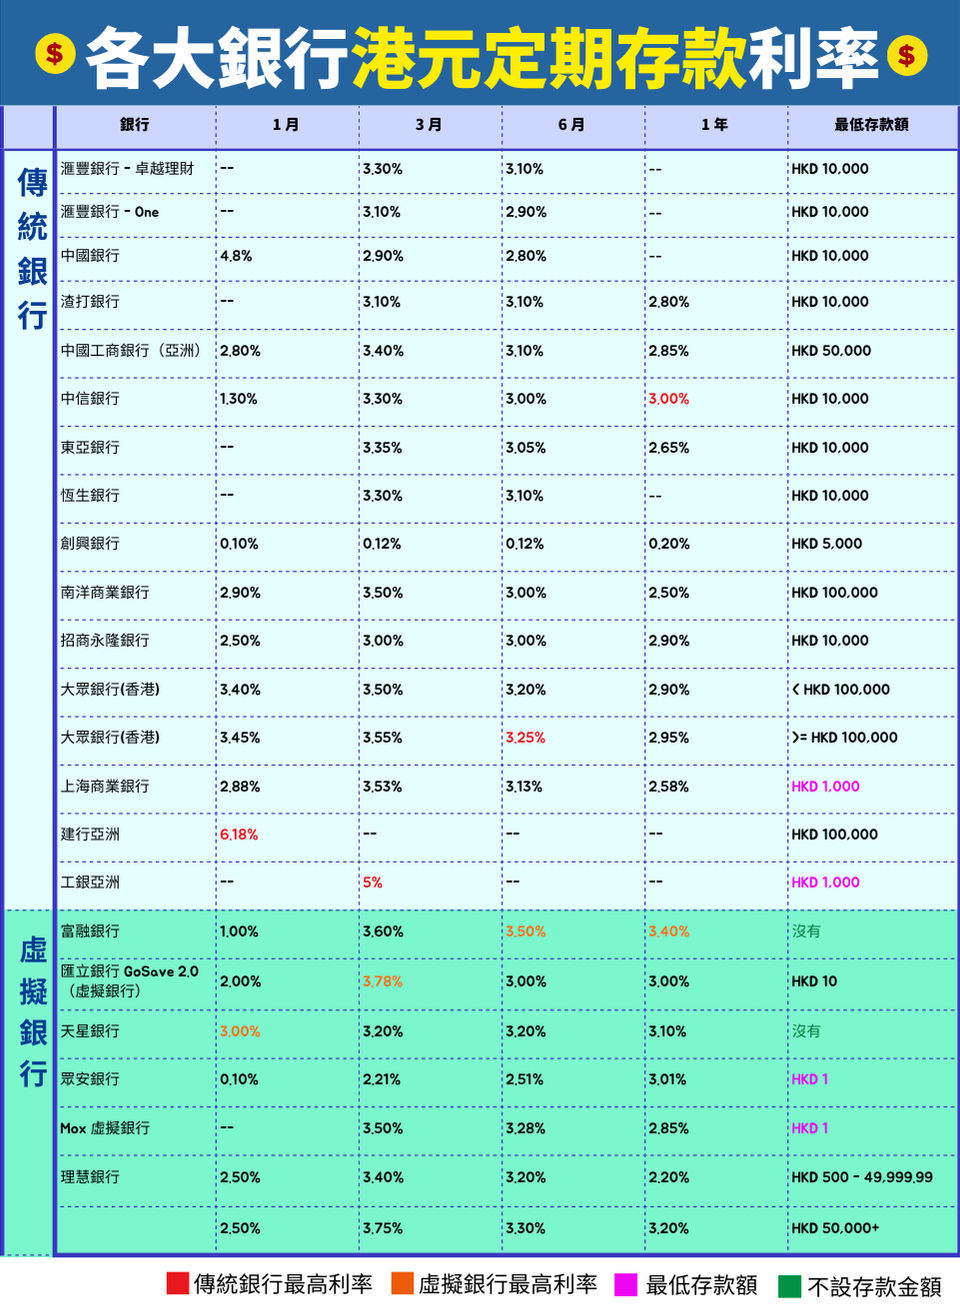Click the orange 3.78% rate for 匯立銀行

point(383,981)
